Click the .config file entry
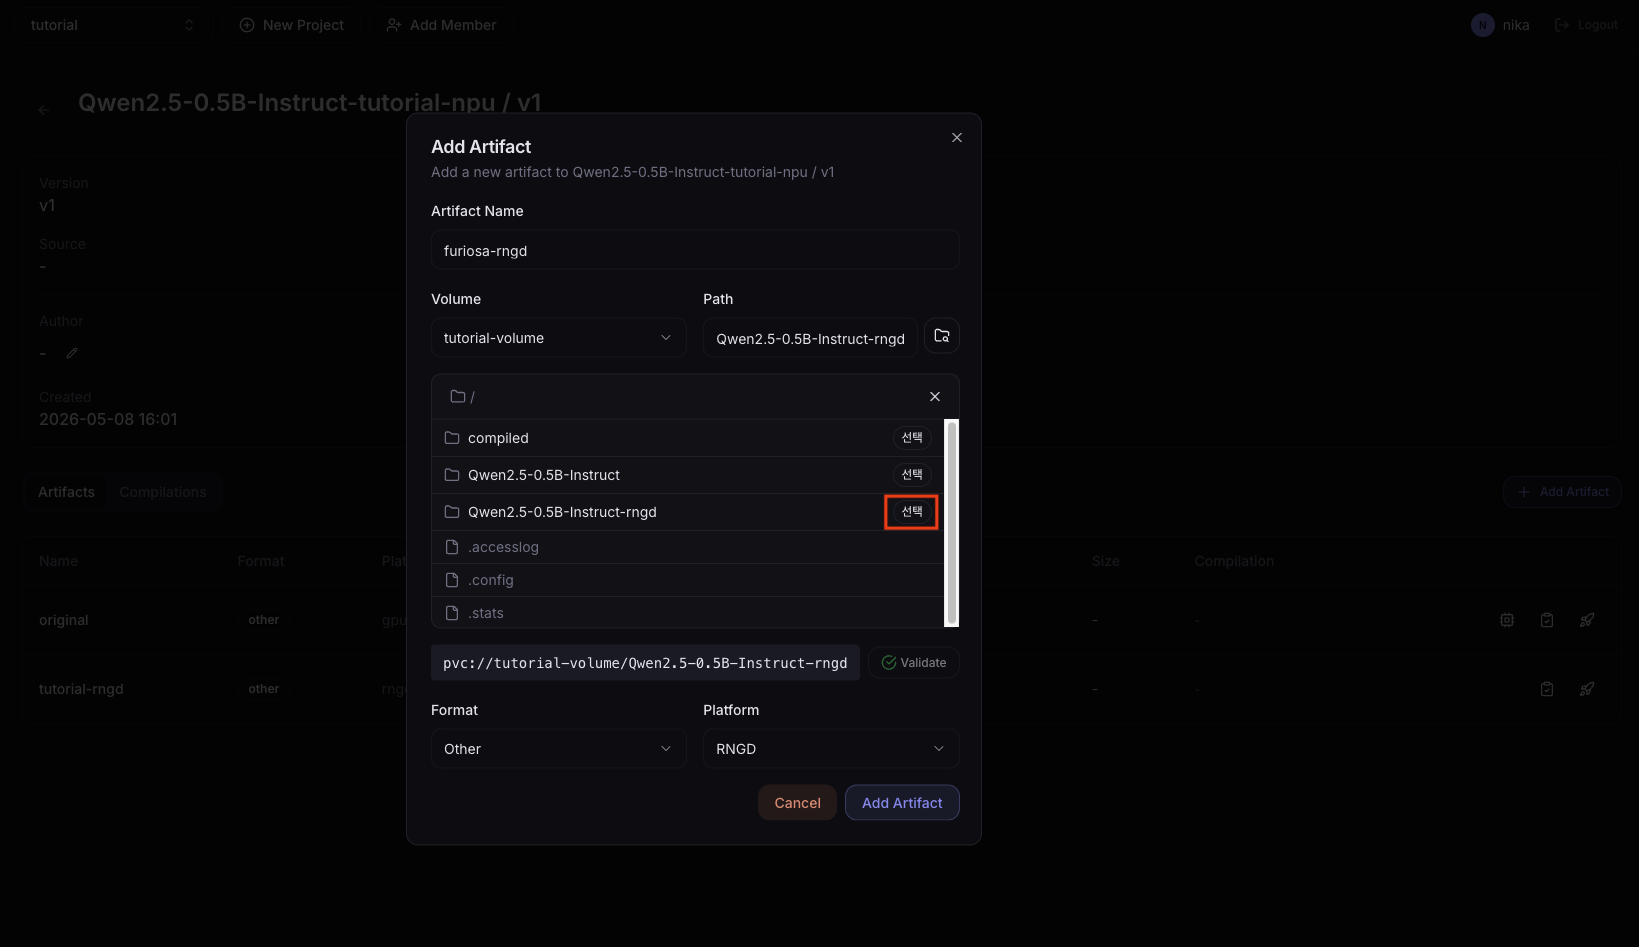 pos(688,580)
